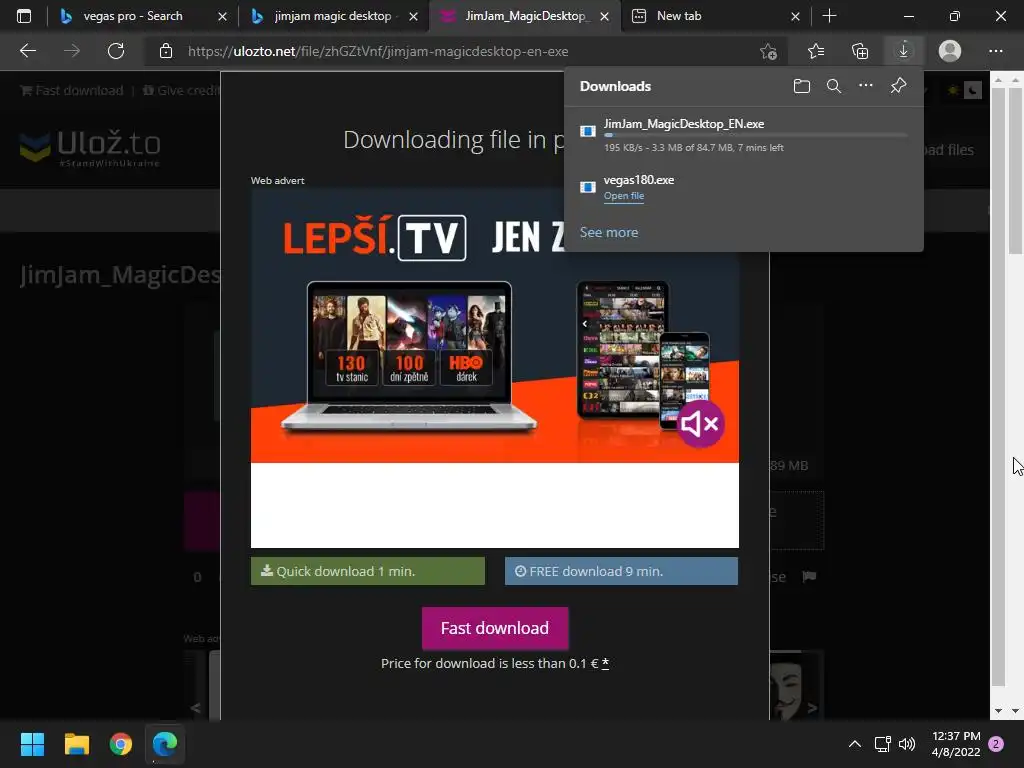Switch to the jimjam magic desktop tab

click(x=333, y=16)
